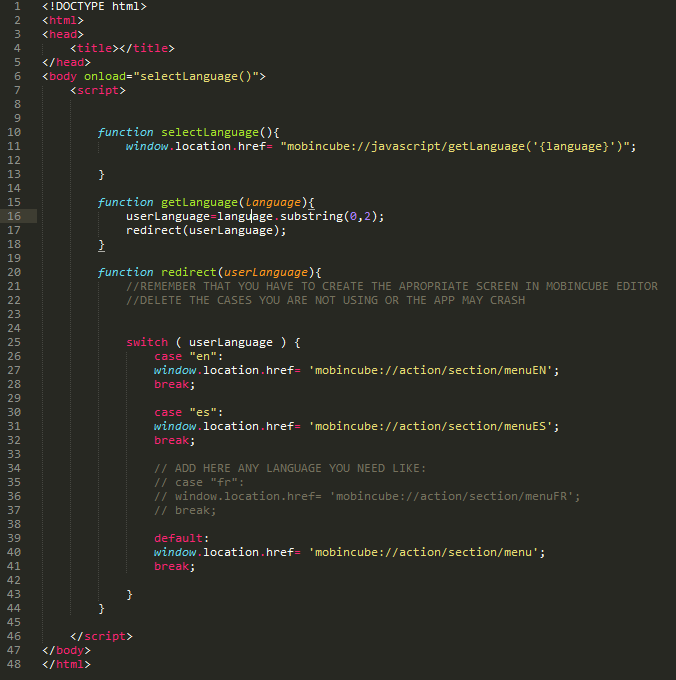Click the 'function' keyword on line 20
The height and width of the screenshot is (680, 676).
coord(125,272)
